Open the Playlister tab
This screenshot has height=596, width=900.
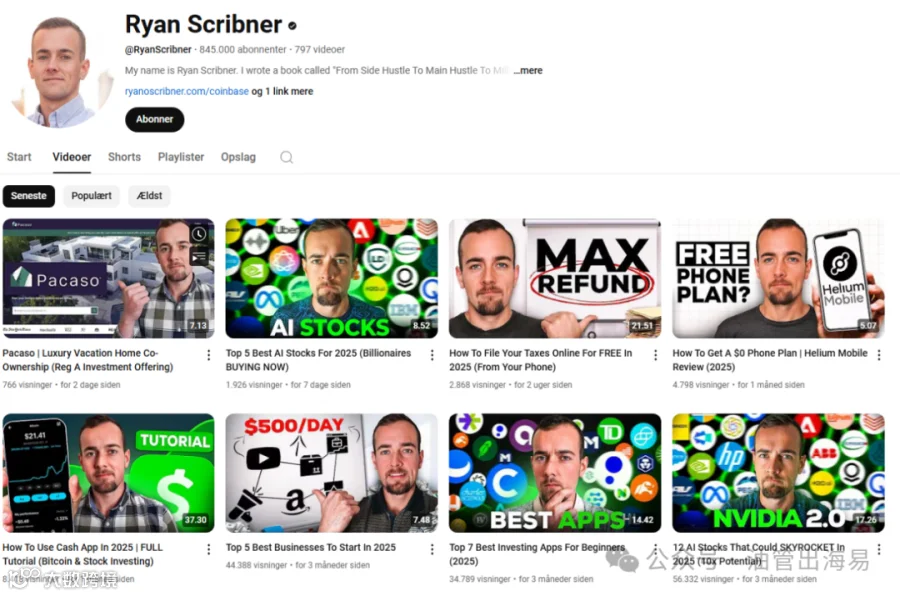tap(181, 157)
